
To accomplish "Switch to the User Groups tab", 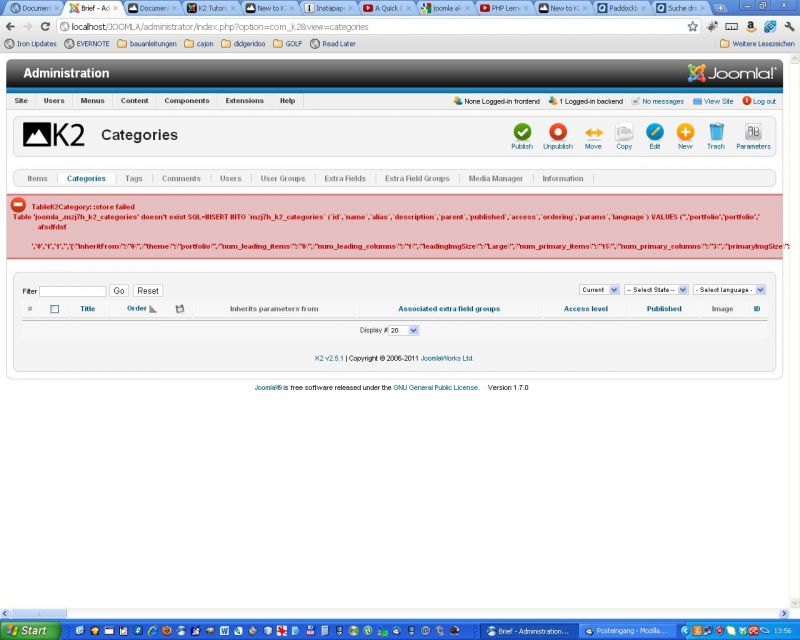I will [x=283, y=179].
